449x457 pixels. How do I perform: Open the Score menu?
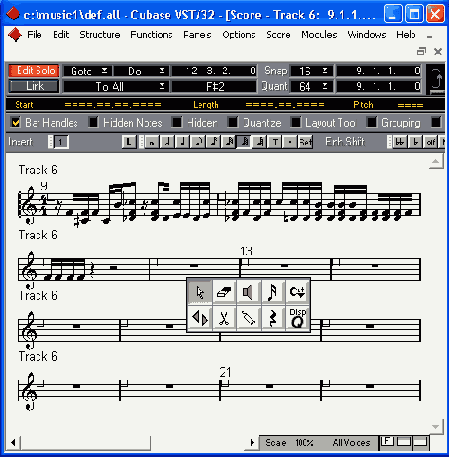pyautogui.click(x=278, y=35)
